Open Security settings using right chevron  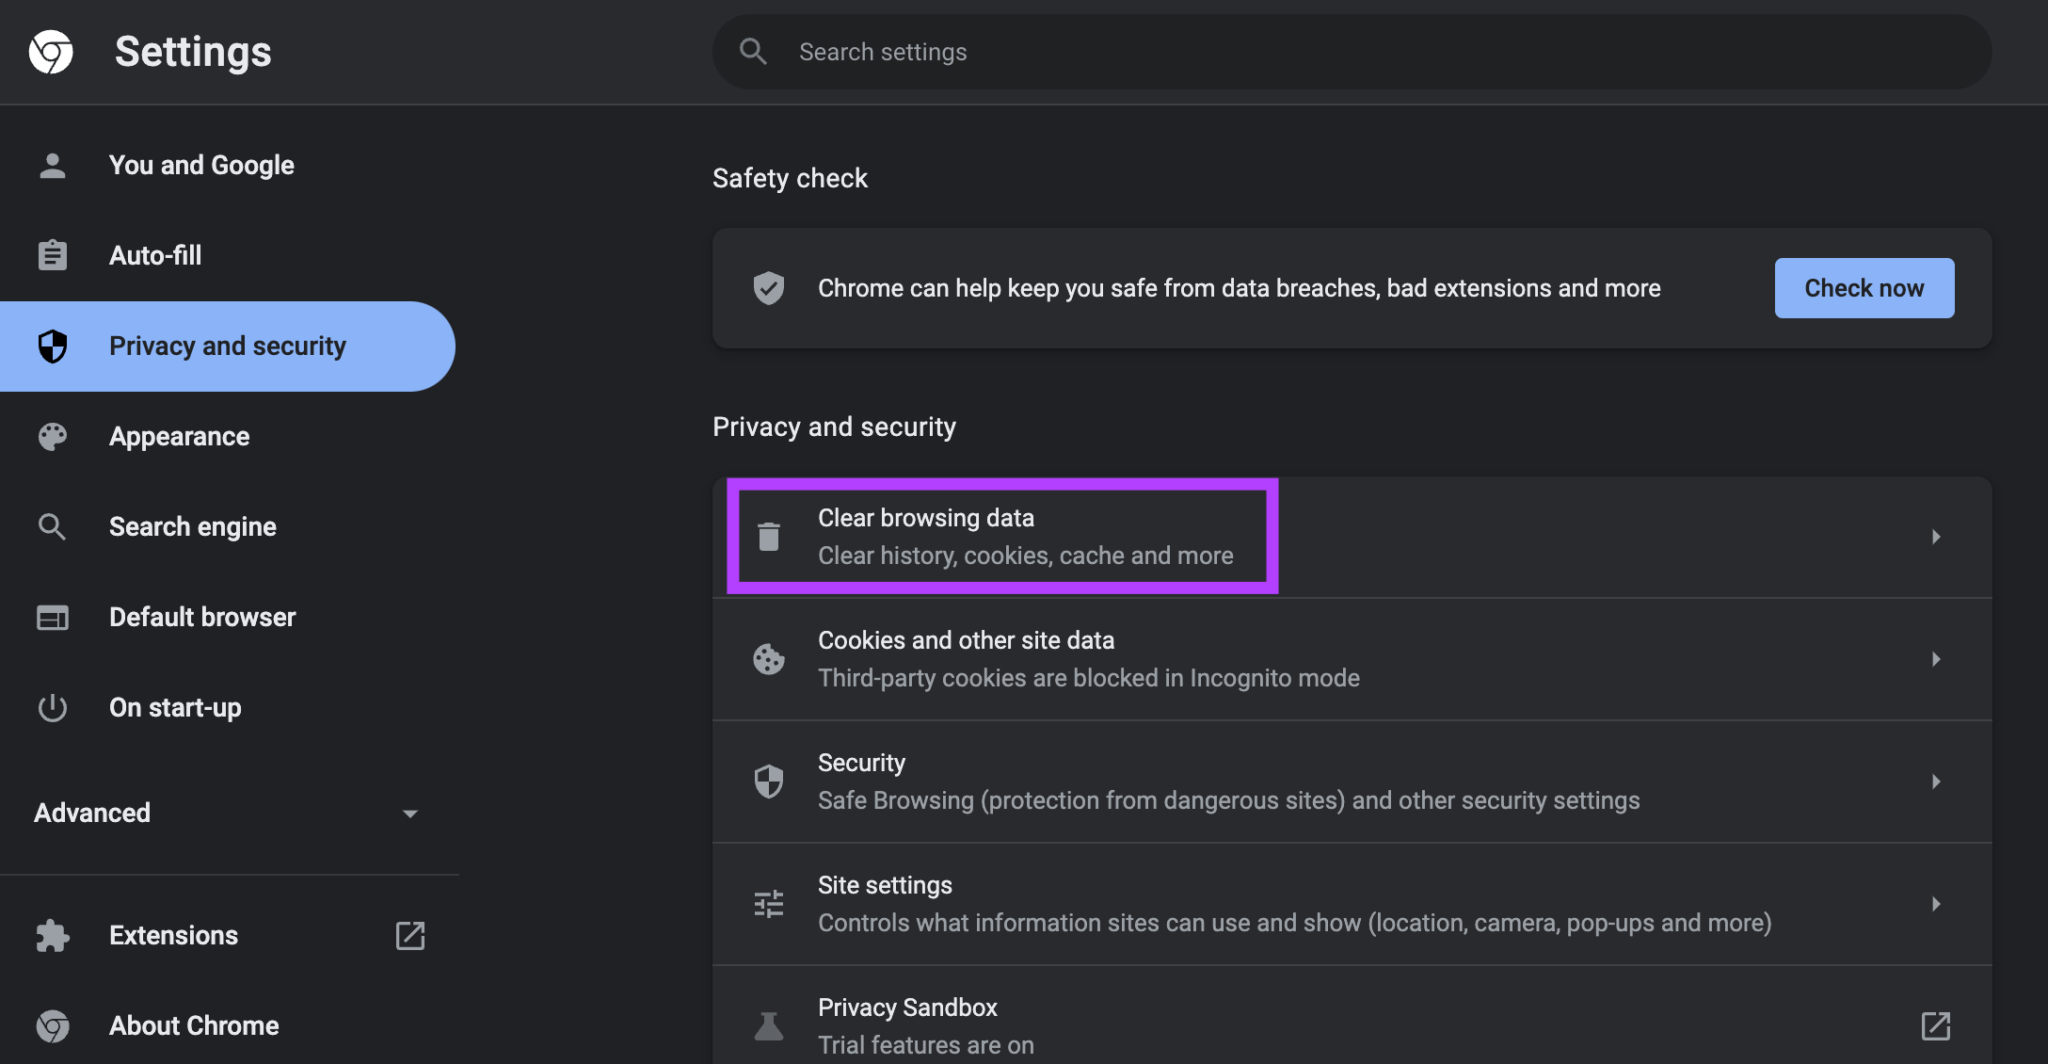point(1936,781)
